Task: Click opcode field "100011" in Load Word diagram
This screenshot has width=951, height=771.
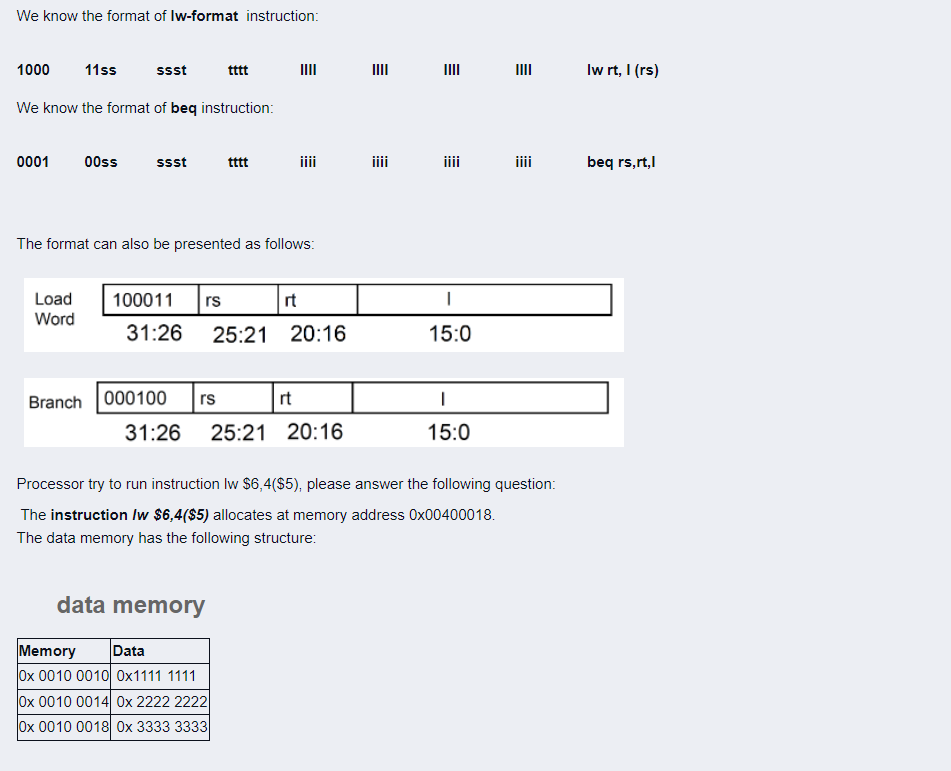Action: tap(146, 298)
